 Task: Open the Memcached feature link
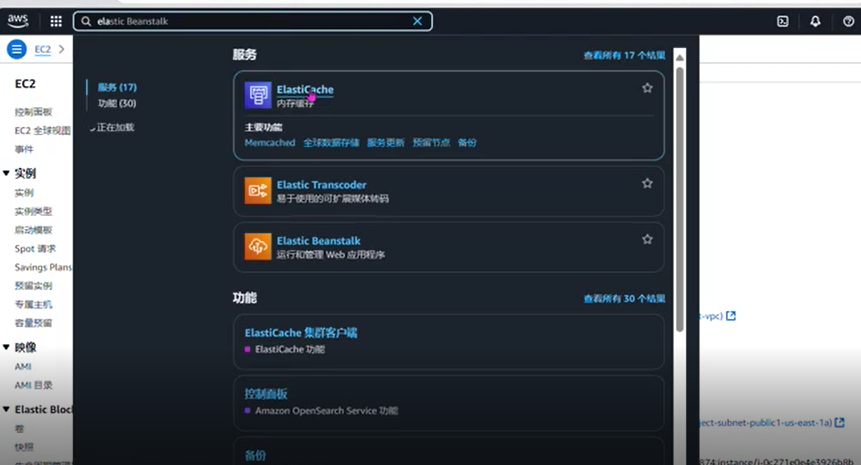tap(270, 143)
